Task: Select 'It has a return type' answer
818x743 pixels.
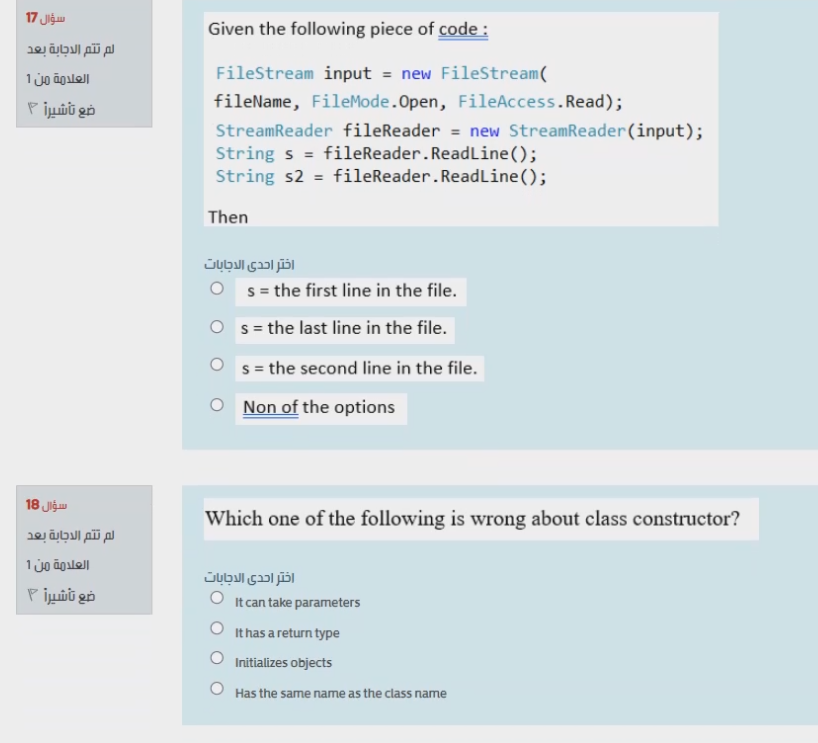Action: tap(216, 627)
